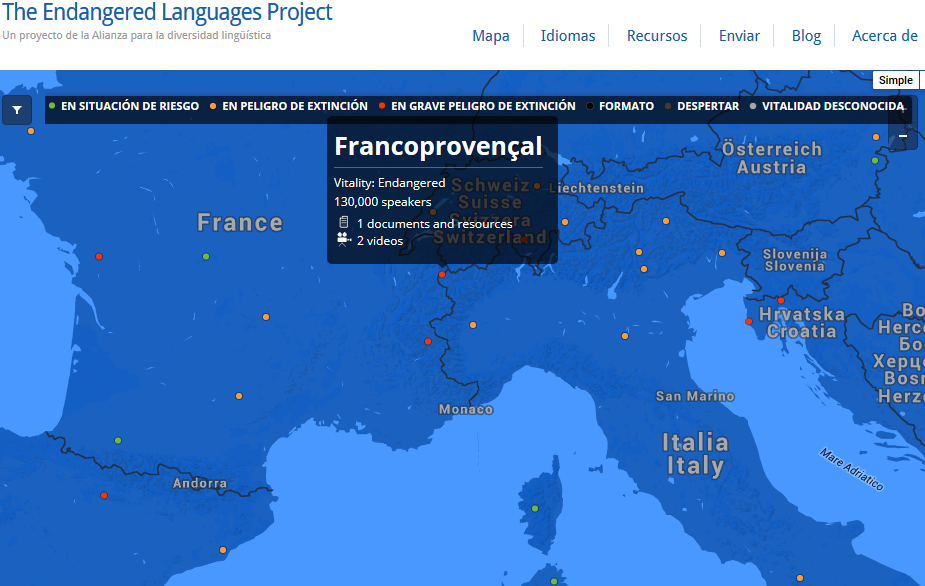Select the red marker south of Andorra's west
The image size is (925, 586).
pos(104,495)
